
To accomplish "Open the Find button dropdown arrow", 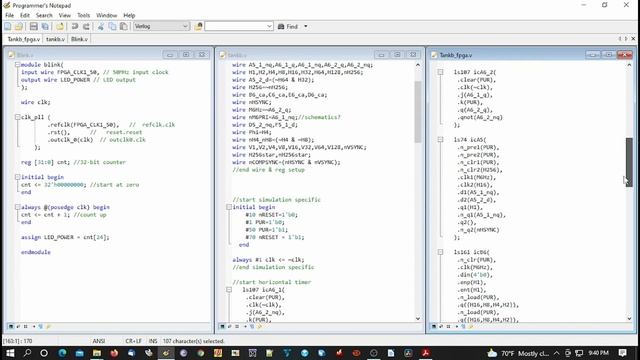I will coord(306,27).
